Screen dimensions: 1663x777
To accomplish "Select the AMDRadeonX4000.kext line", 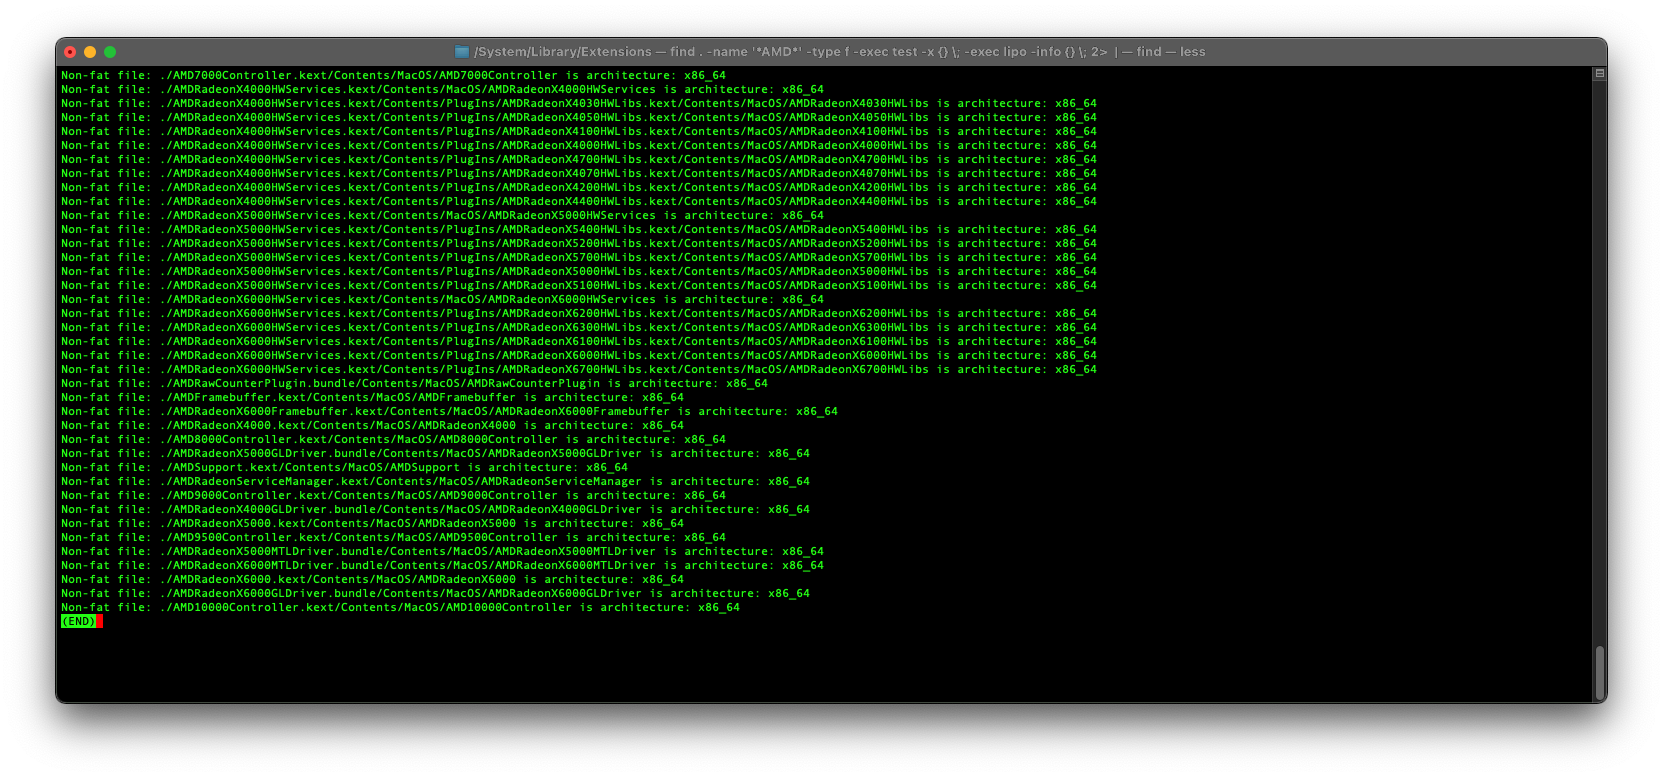I will pyautogui.click(x=372, y=425).
